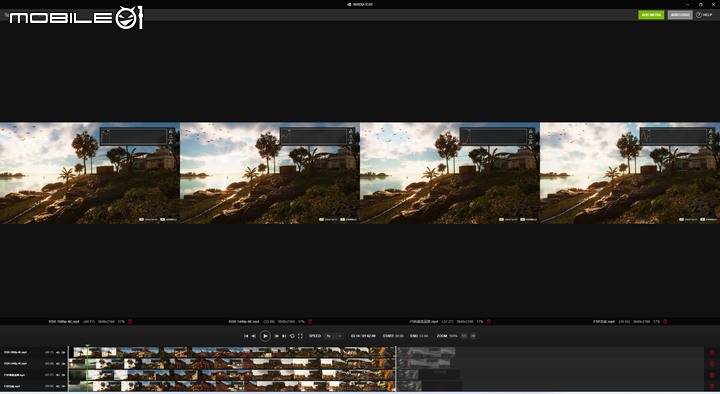Jump to the end of playback
The width and height of the screenshot is (720, 394).
pyautogui.click(x=284, y=336)
